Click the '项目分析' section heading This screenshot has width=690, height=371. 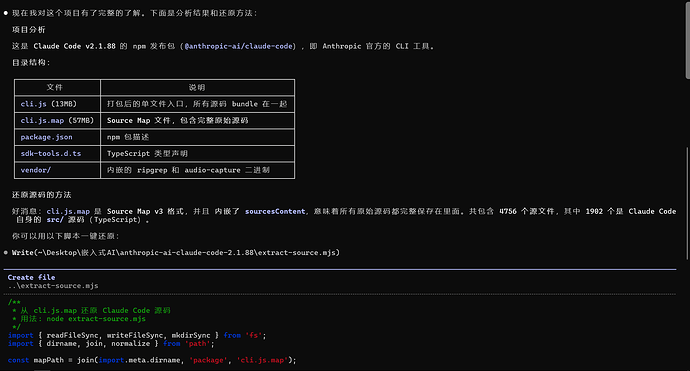pyautogui.click(x=29, y=29)
